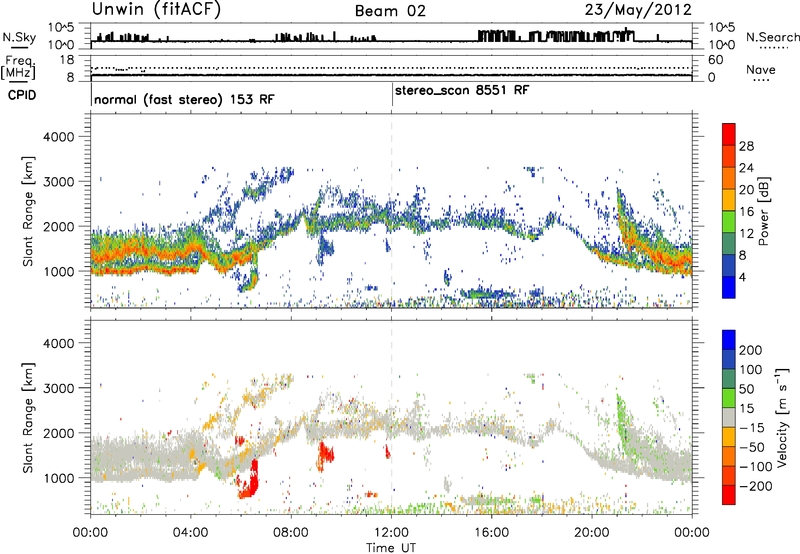The image size is (800, 554).
Task: Click the '28' tick on Power scale
Action: [x=746, y=146]
